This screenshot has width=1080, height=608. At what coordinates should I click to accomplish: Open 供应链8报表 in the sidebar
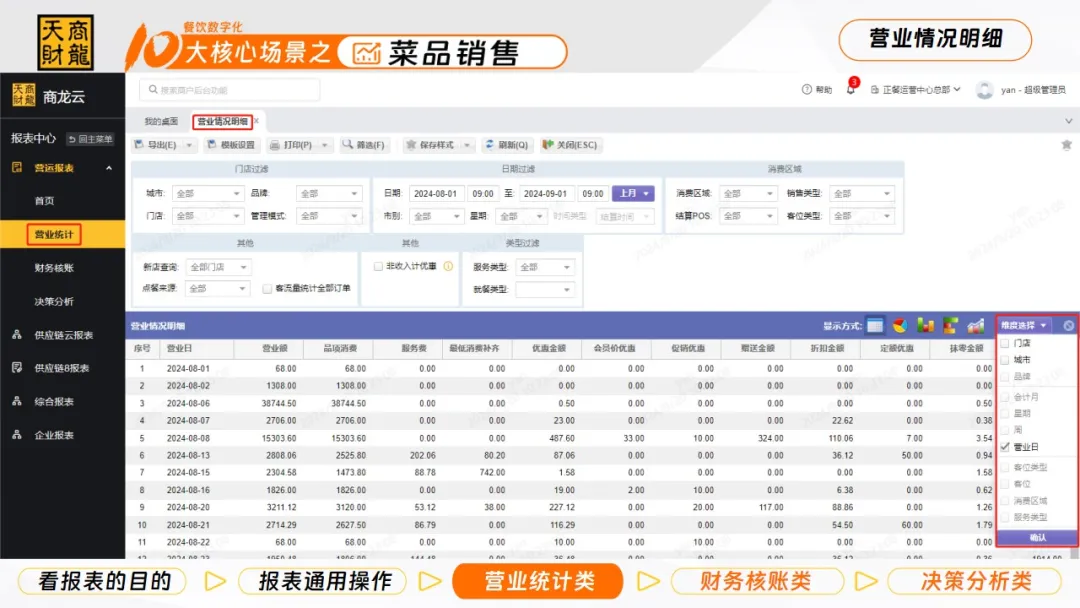point(61,368)
